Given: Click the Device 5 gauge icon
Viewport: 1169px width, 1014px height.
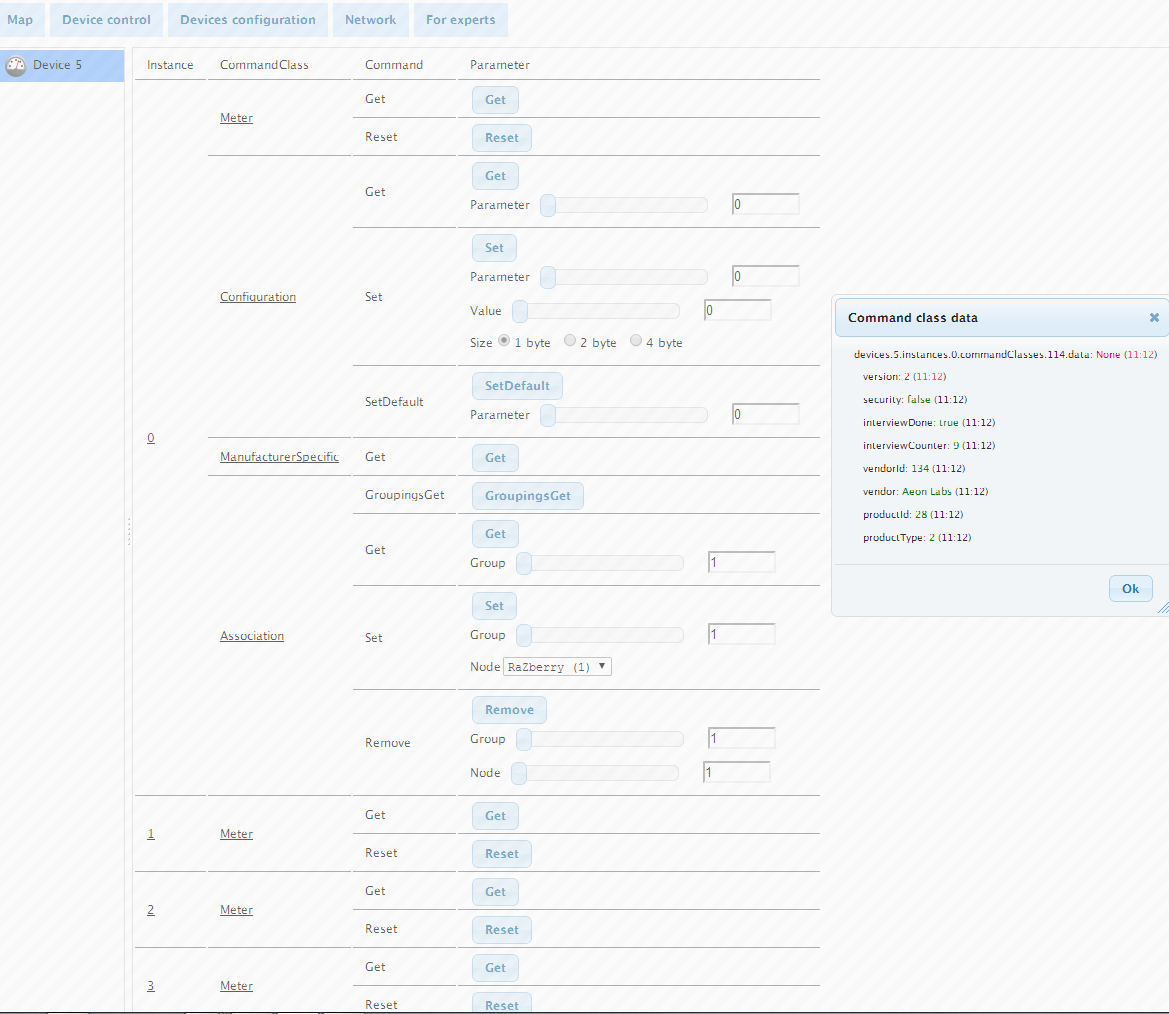Looking at the screenshot, I should coord(15,66).
